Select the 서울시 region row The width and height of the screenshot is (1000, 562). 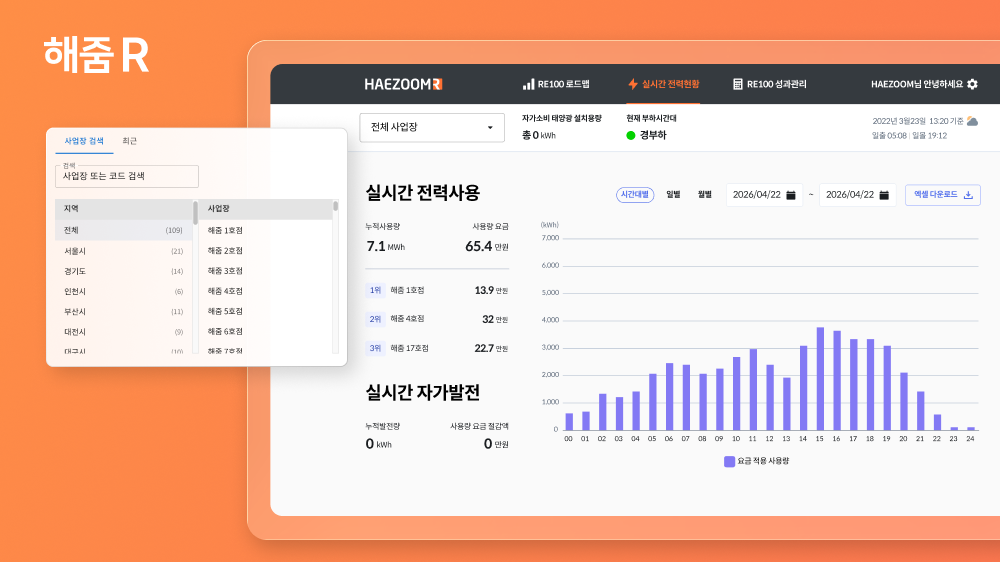pos(124,251)
